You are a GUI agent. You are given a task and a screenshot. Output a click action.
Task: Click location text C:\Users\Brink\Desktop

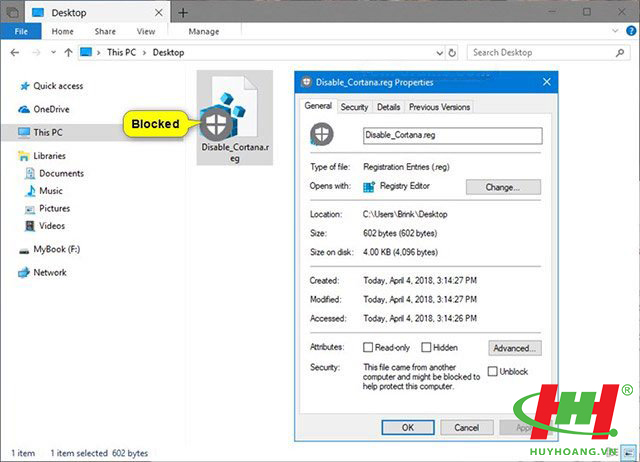click(x=405, y=214)
